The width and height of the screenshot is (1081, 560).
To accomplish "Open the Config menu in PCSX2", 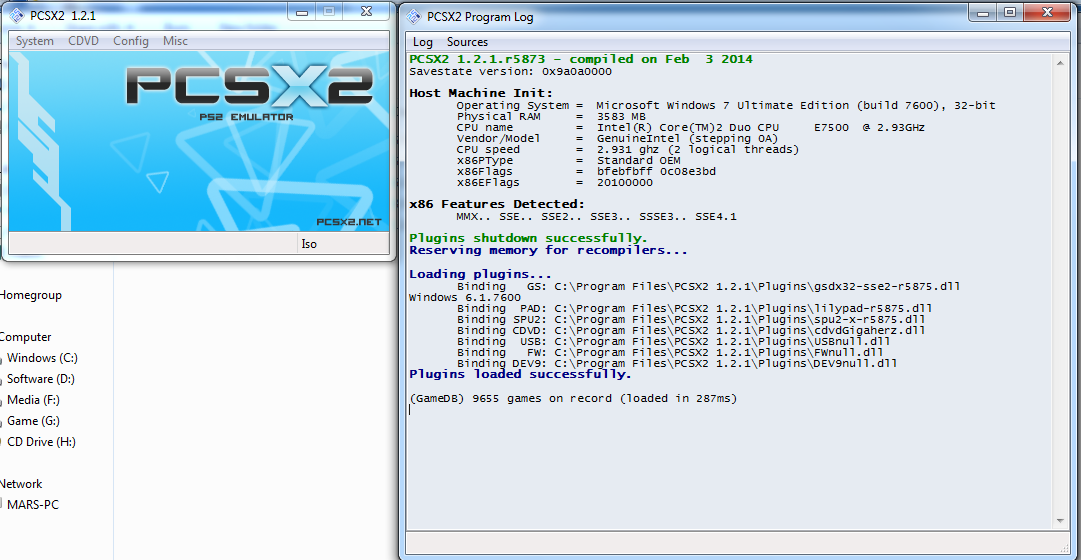I will [131, 41].
